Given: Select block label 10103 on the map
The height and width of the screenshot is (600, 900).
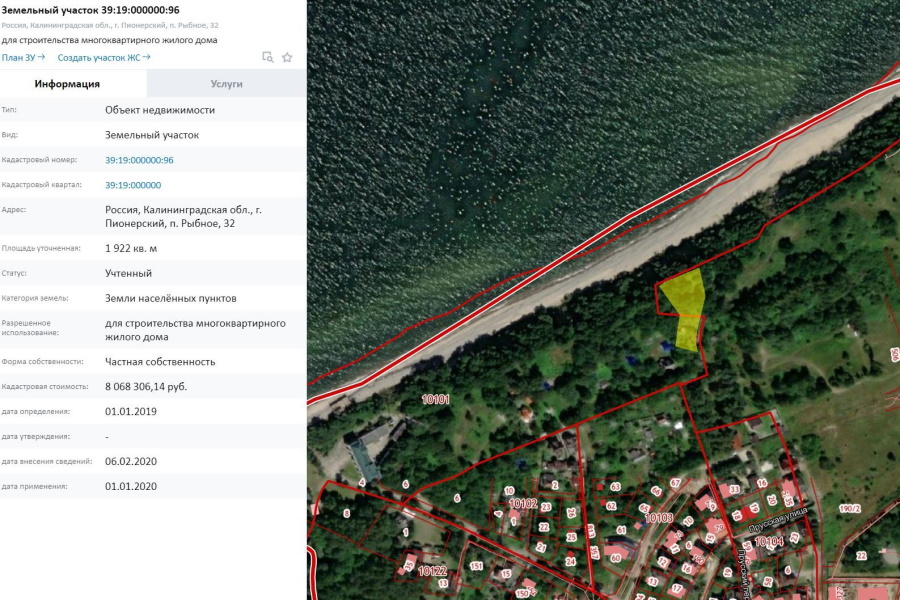Looking at the screenshot, I should tap(658, 518).
